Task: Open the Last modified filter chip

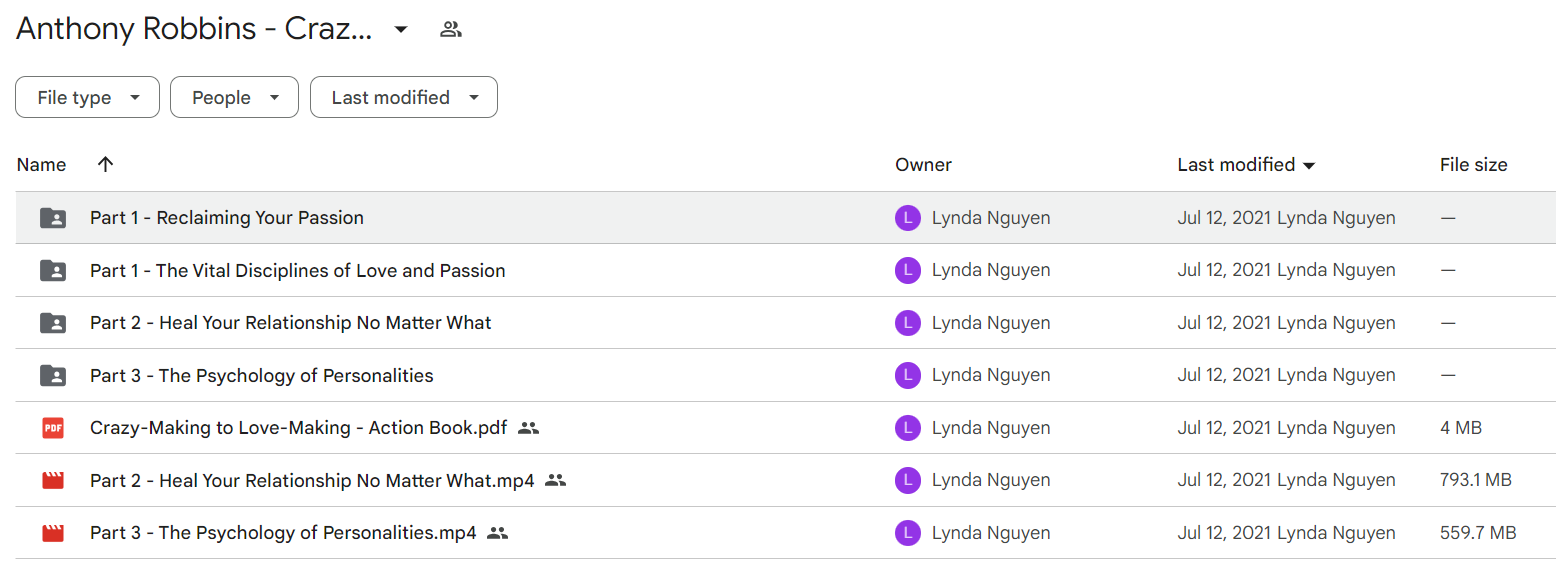Action: (x=404, y=97)
